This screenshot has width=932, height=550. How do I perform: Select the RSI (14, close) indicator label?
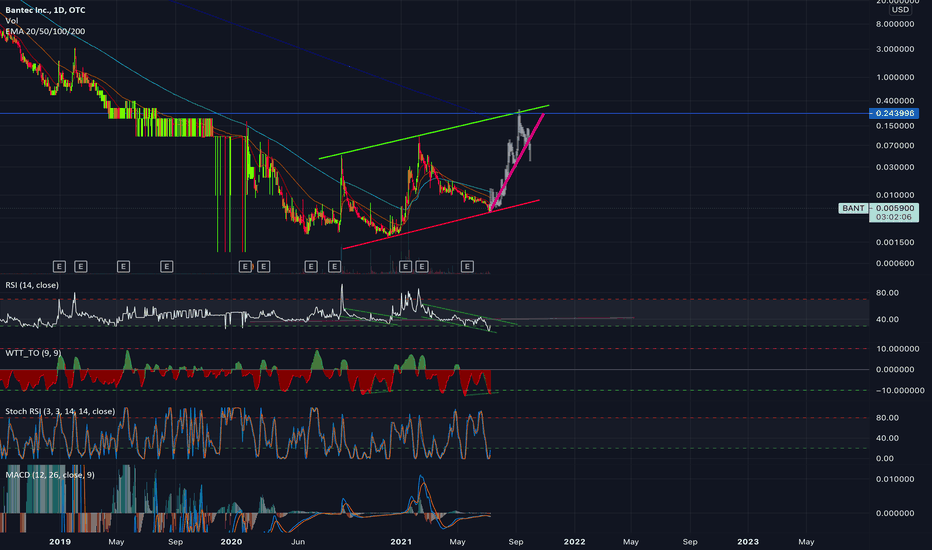point(32,285)
